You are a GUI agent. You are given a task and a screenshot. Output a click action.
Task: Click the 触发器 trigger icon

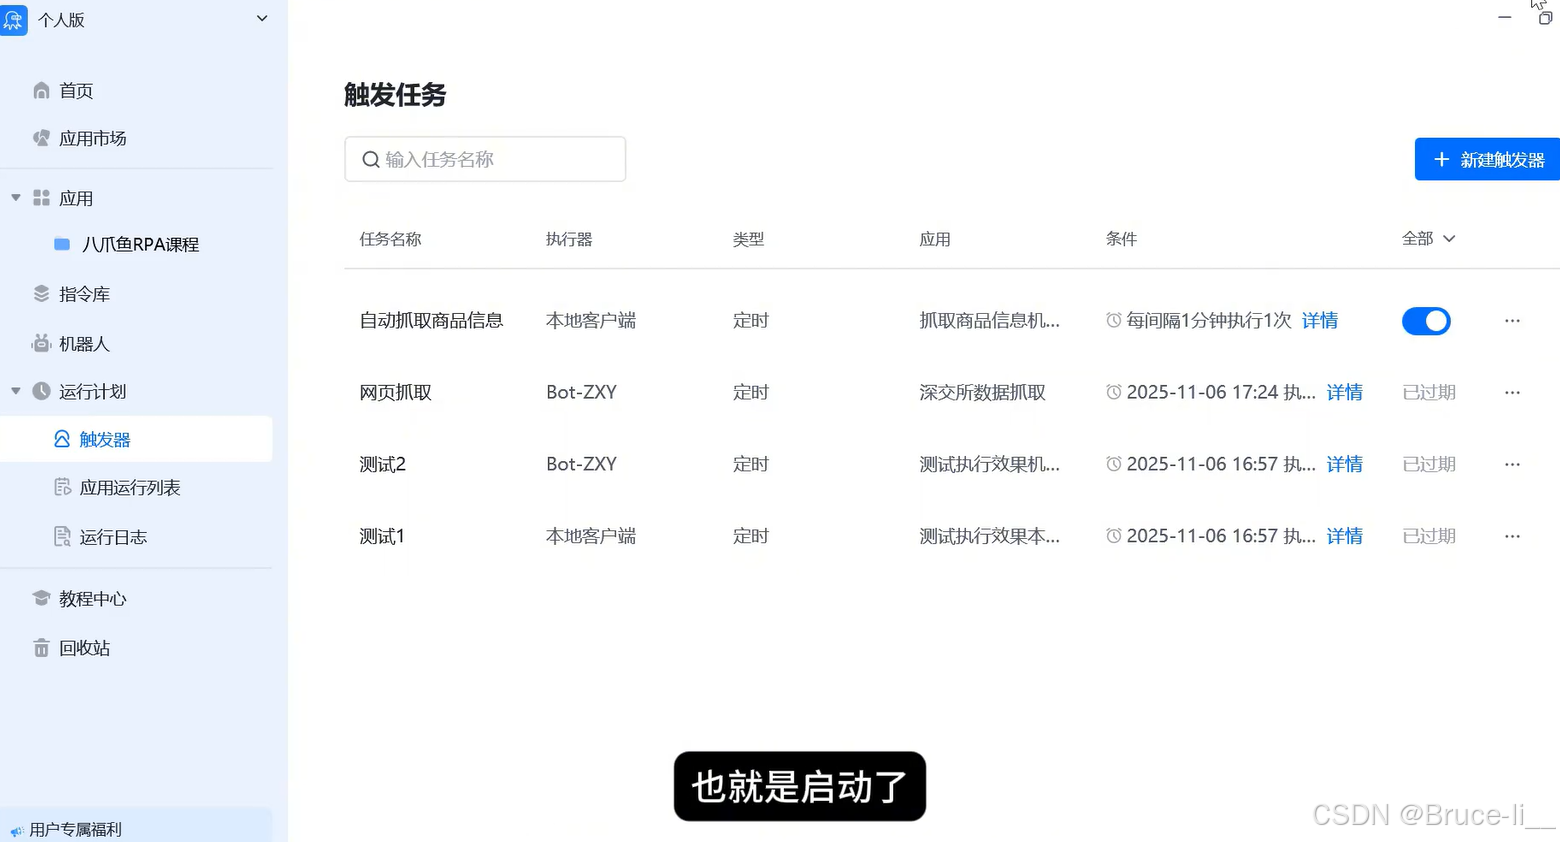[x=62, y=439]
